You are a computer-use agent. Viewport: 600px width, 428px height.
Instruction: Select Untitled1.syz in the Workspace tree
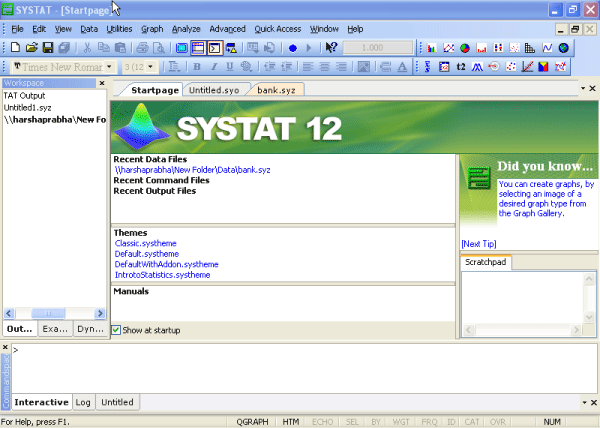tap(27, 108)
